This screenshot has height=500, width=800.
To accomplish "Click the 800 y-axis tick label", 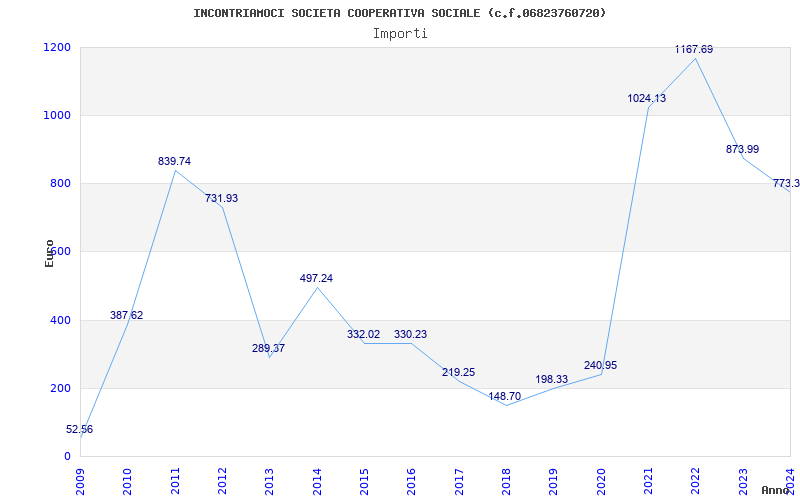I will pyautogui.click(x=60, y=183).
